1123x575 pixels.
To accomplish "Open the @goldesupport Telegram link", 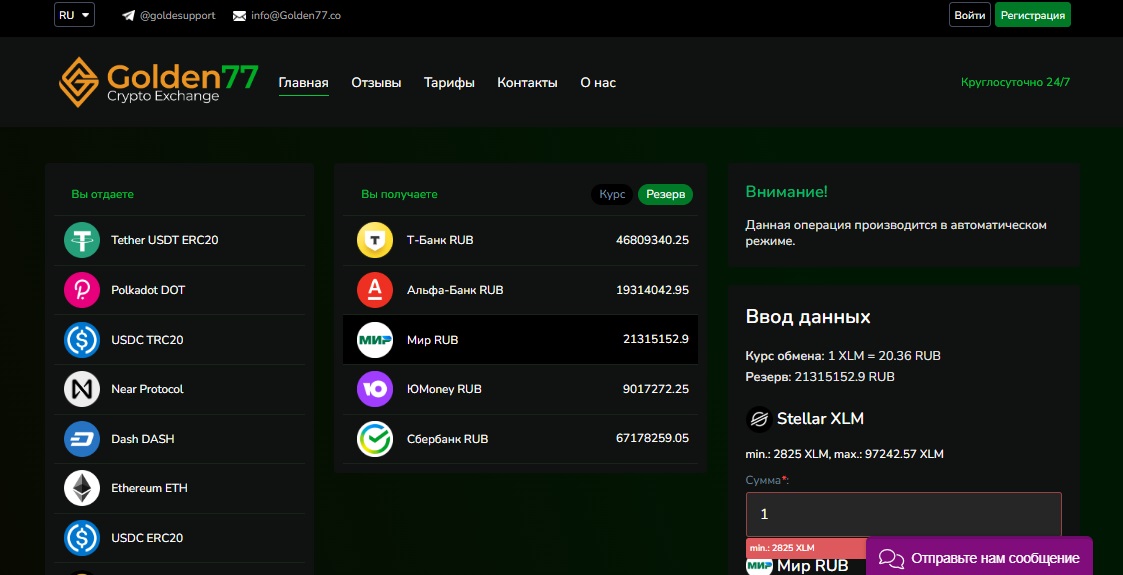I will 168,16.
